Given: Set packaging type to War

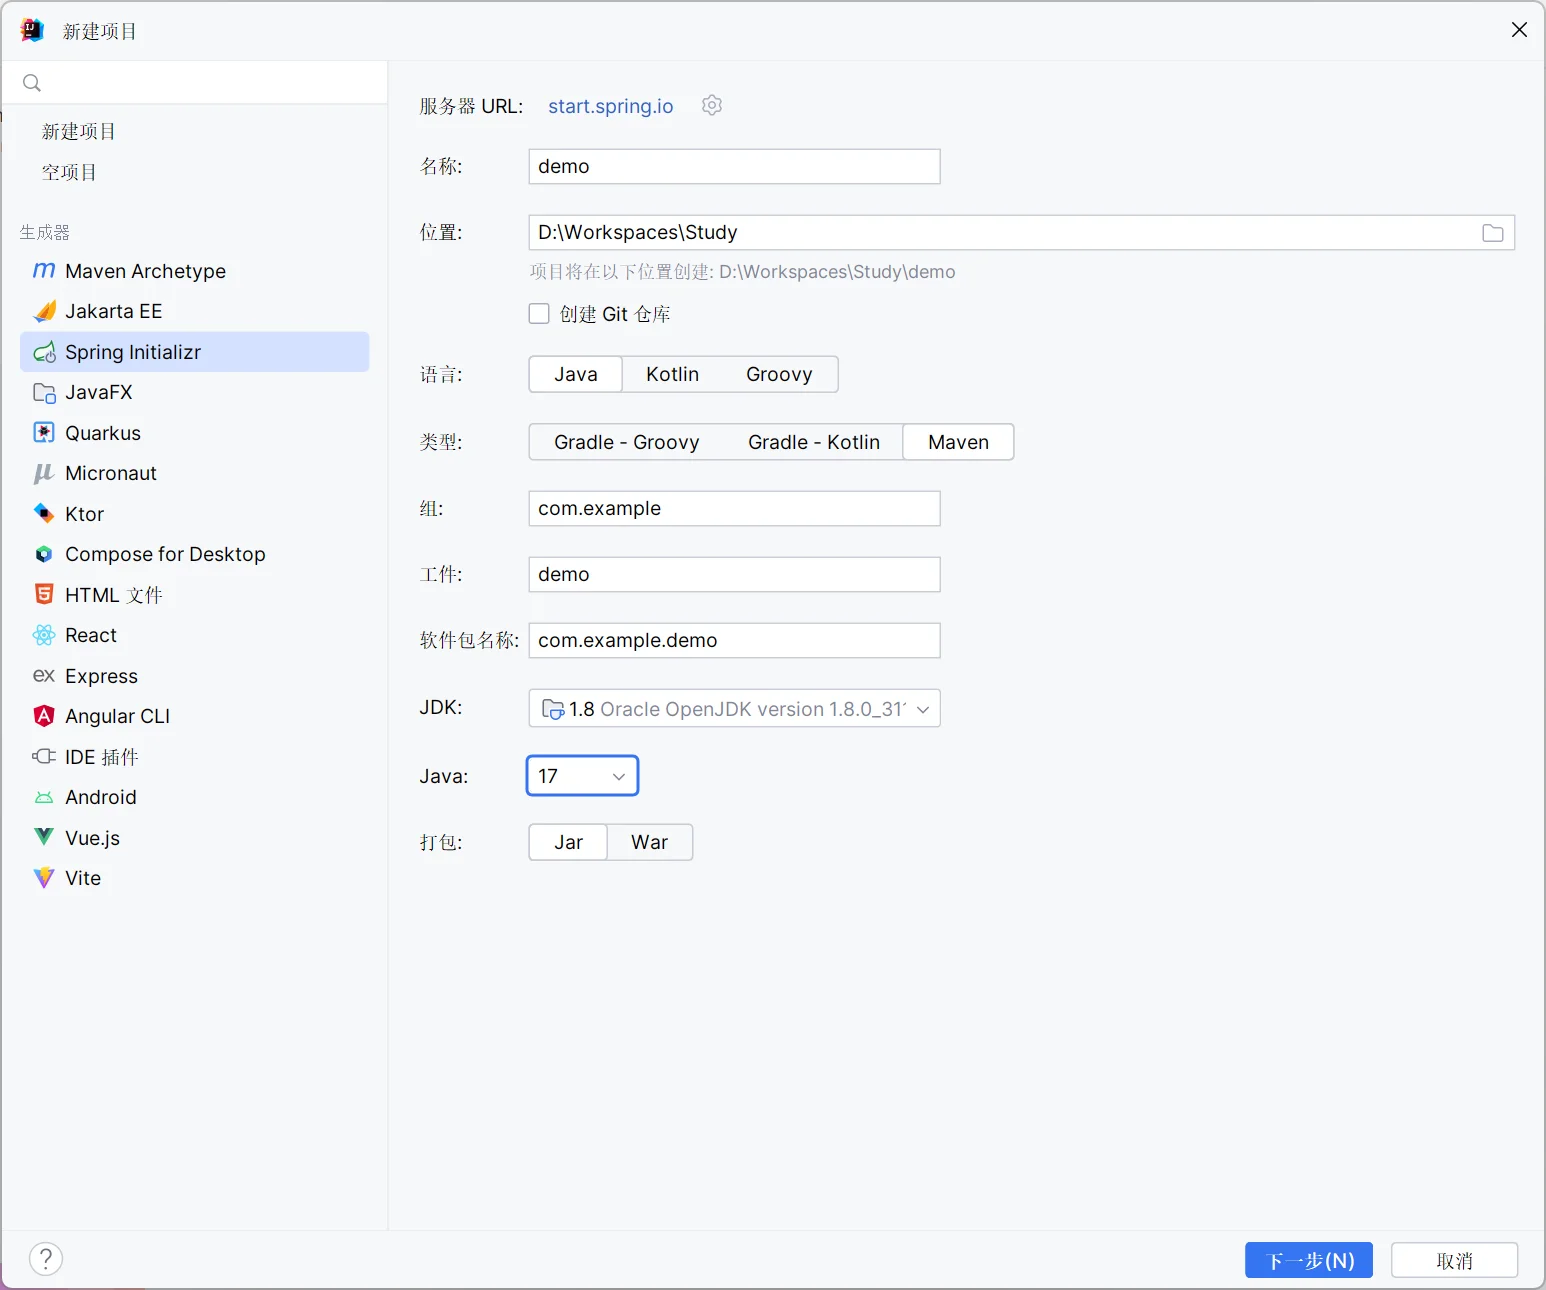Looking at the screenshot, I should [x=649, y=842].
